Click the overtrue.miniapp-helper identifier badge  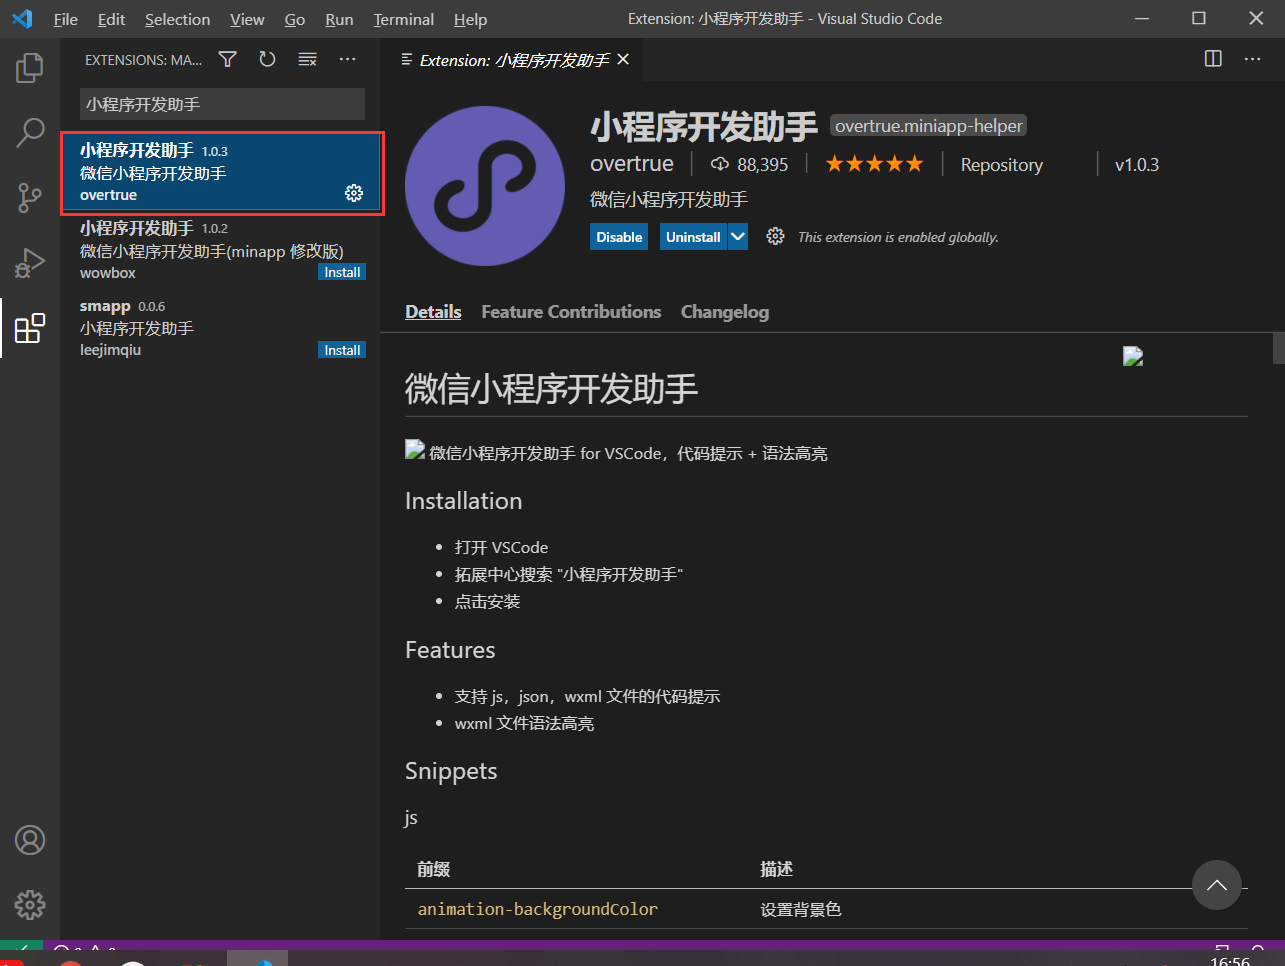click(929, 126)
